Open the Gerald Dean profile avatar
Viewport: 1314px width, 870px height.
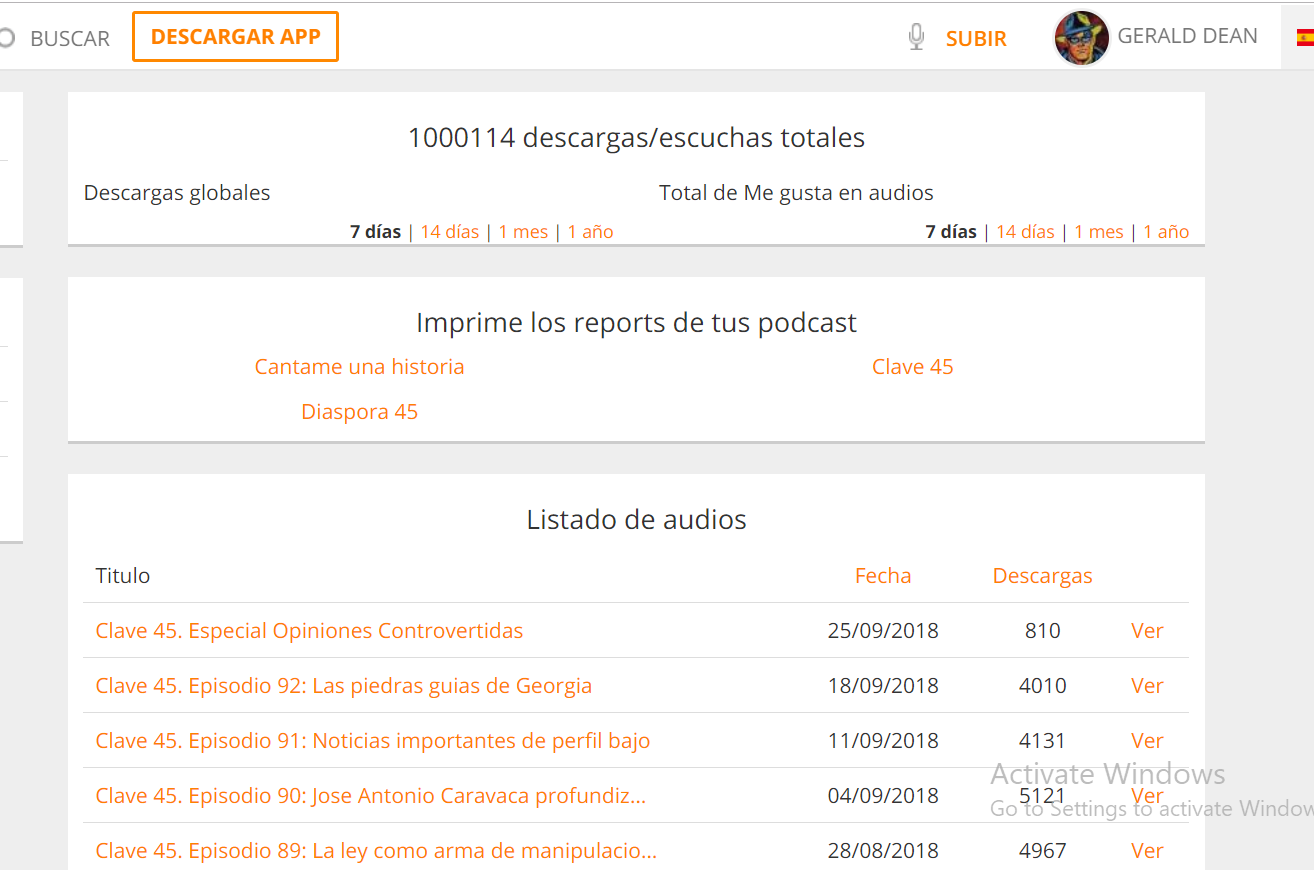click(1082, 38)
